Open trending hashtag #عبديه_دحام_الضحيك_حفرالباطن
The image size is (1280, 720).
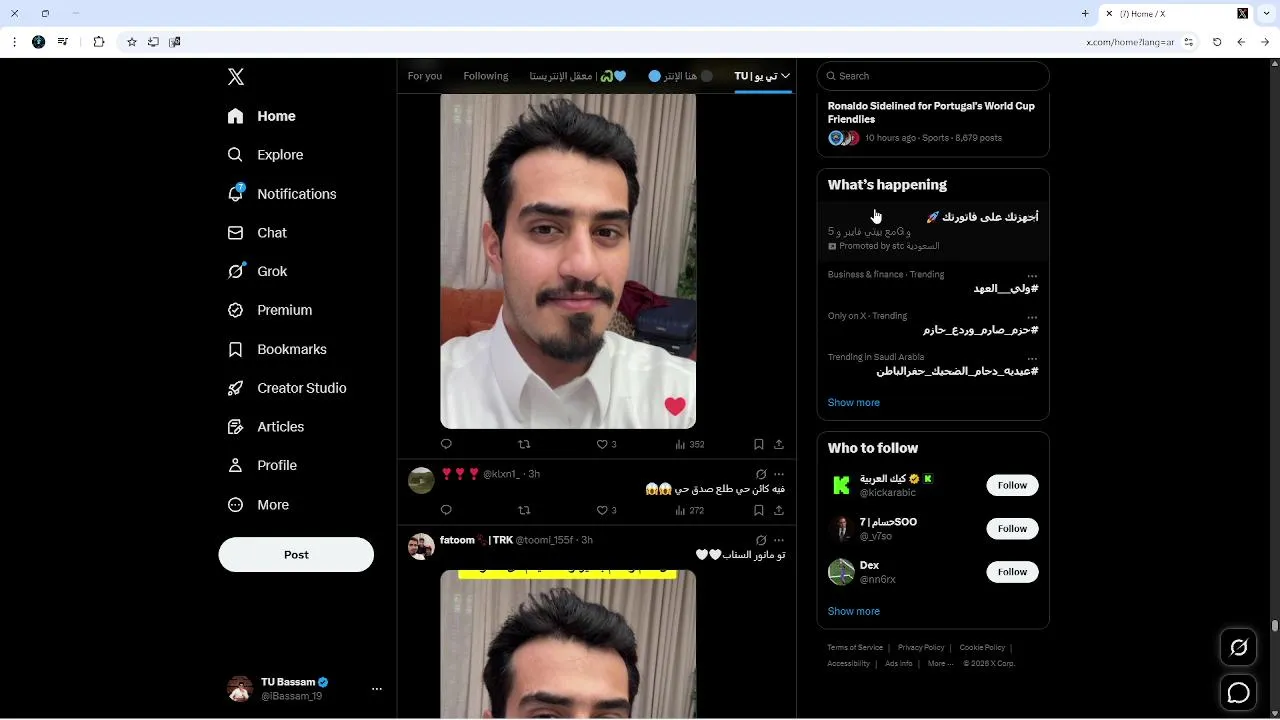tap(957, 371)
